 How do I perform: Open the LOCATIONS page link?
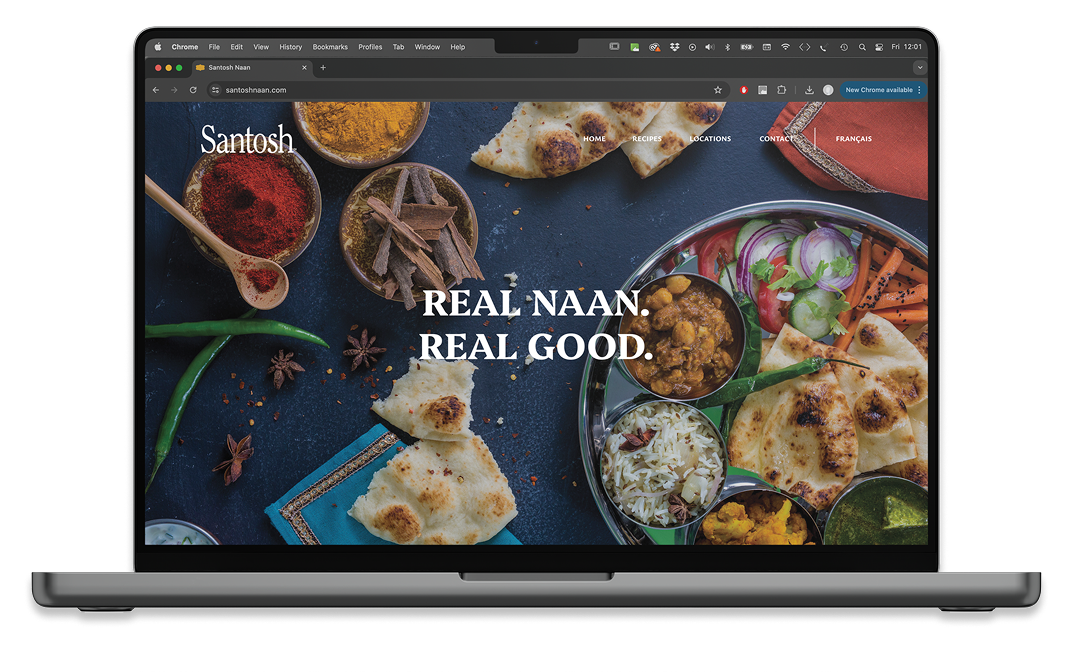pos(710,138)
